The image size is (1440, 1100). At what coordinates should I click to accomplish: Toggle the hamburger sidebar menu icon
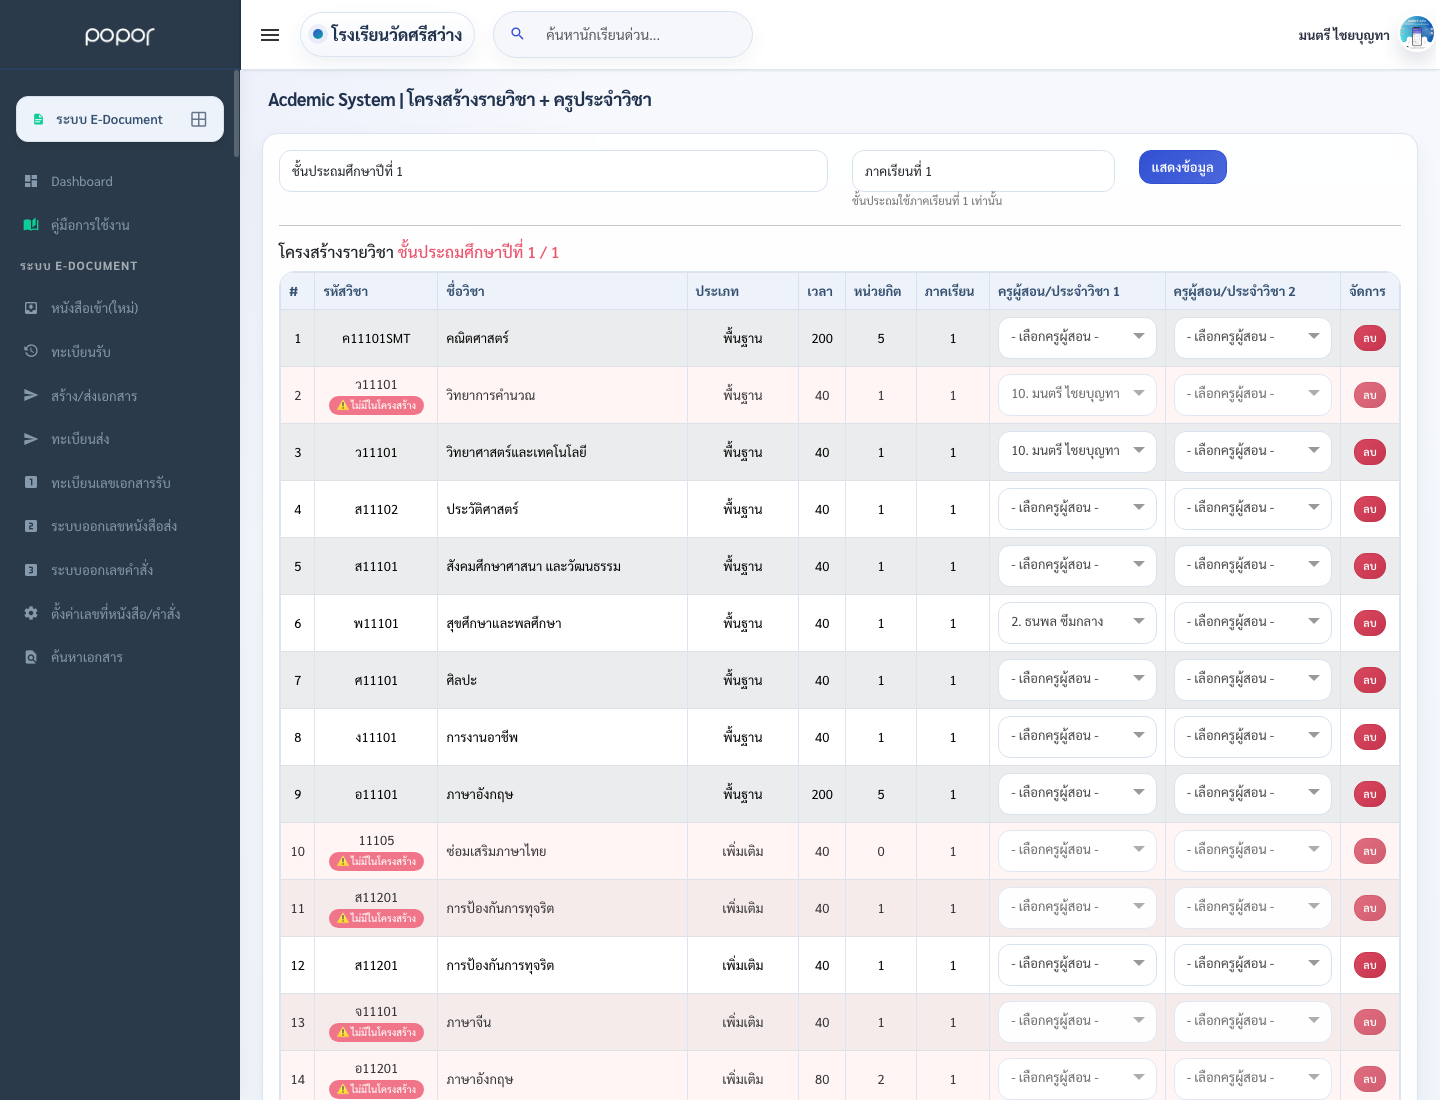(270, 35)
